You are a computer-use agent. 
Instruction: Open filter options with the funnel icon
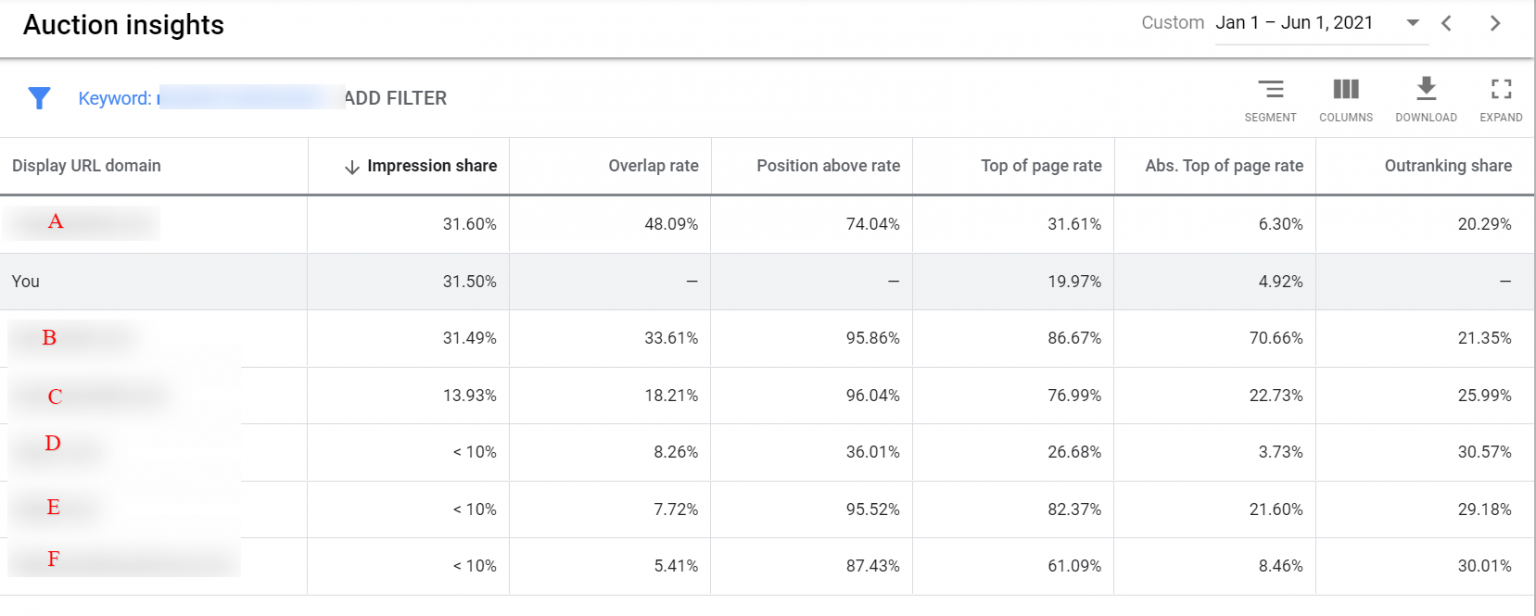tap(40, 98)
